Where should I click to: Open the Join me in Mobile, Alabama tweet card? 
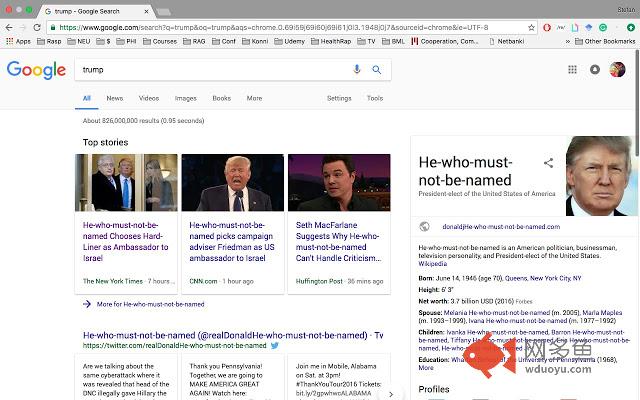click(339, 378)
